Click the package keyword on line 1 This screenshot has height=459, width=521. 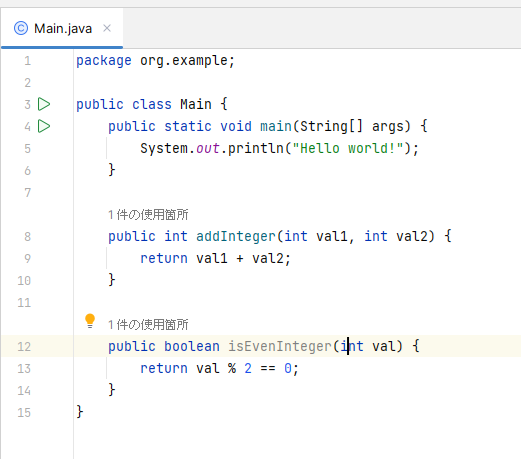[x=104, y=61]
